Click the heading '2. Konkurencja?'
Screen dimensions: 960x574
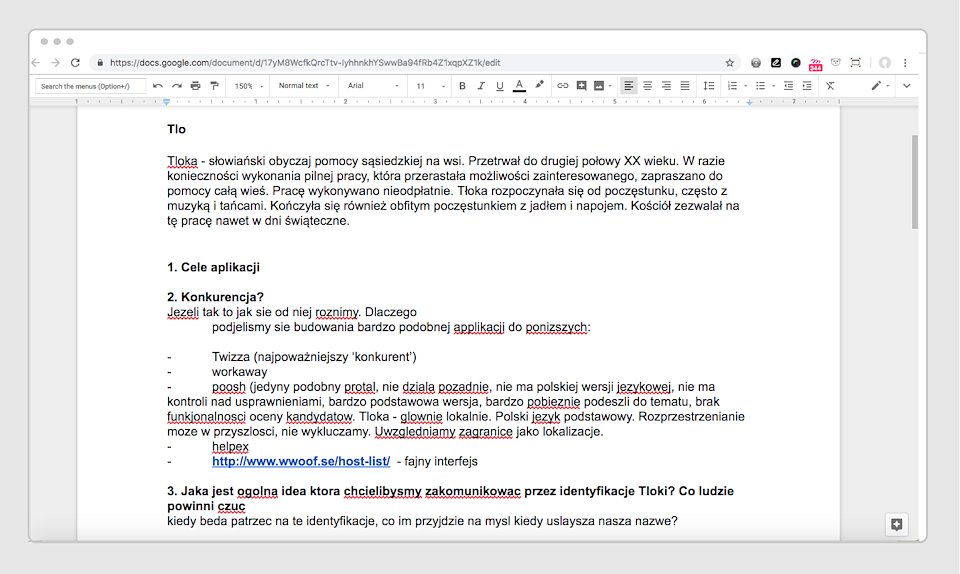(216, 297)
